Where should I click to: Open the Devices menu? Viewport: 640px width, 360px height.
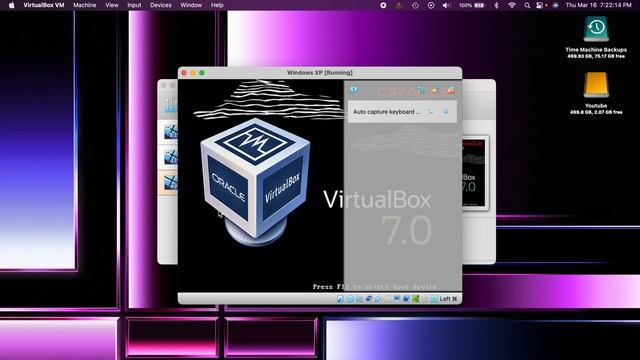point(160,5)
